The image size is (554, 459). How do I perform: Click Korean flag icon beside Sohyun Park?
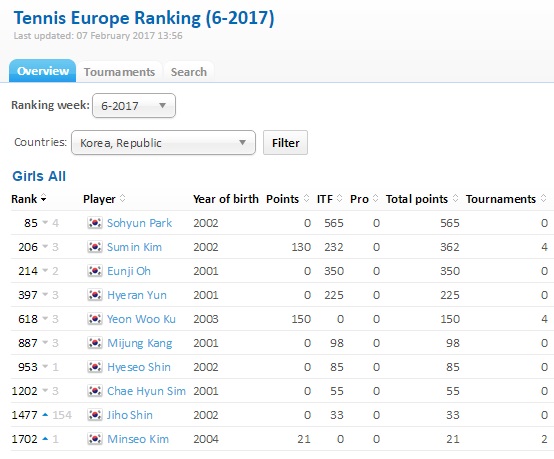point(95,223)
